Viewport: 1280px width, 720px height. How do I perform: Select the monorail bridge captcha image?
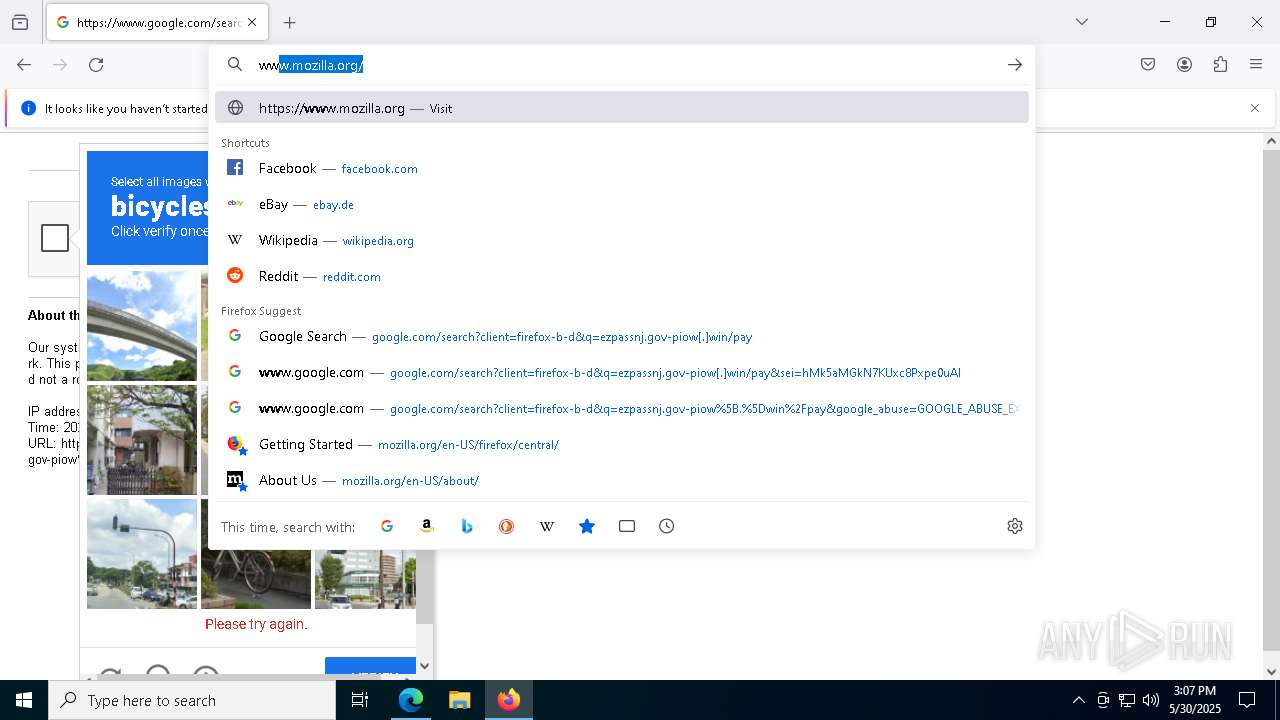(x=142, y=326)
